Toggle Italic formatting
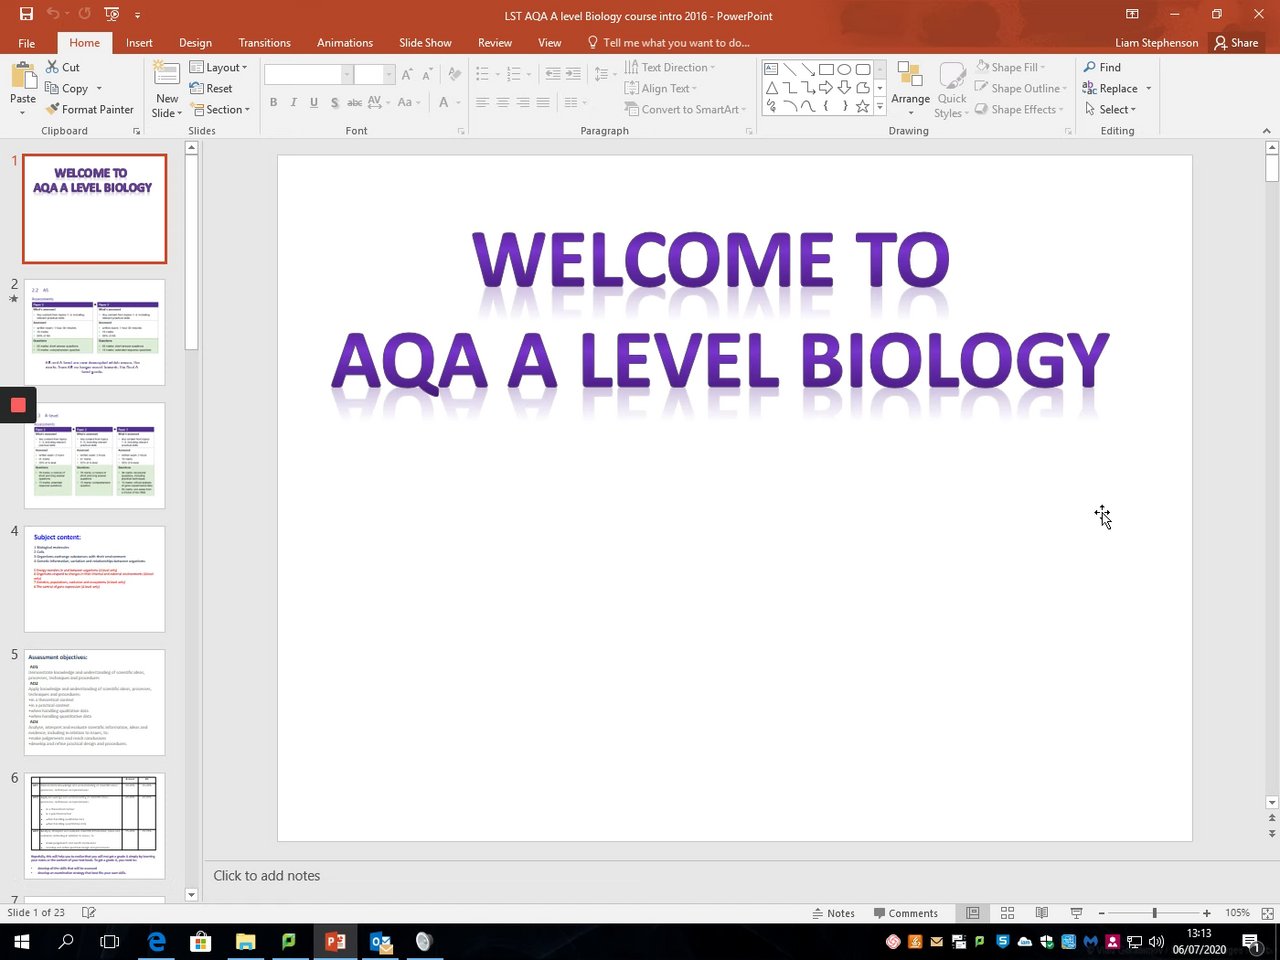Image resolution: width=1280 pixels, height=960 pixels. pos(293,102)
